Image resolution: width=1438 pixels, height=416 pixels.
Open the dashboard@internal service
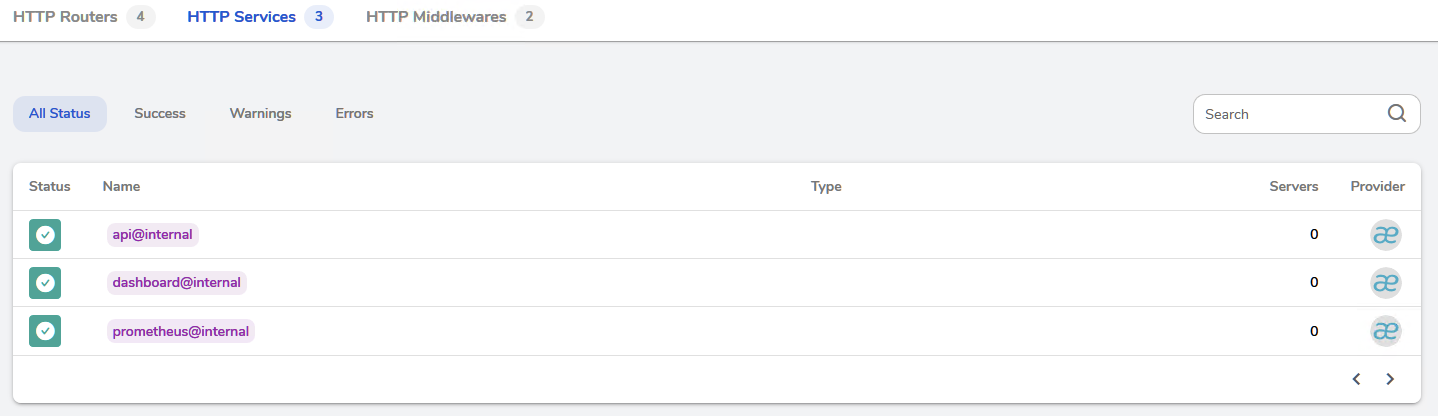tap(177, 283)
